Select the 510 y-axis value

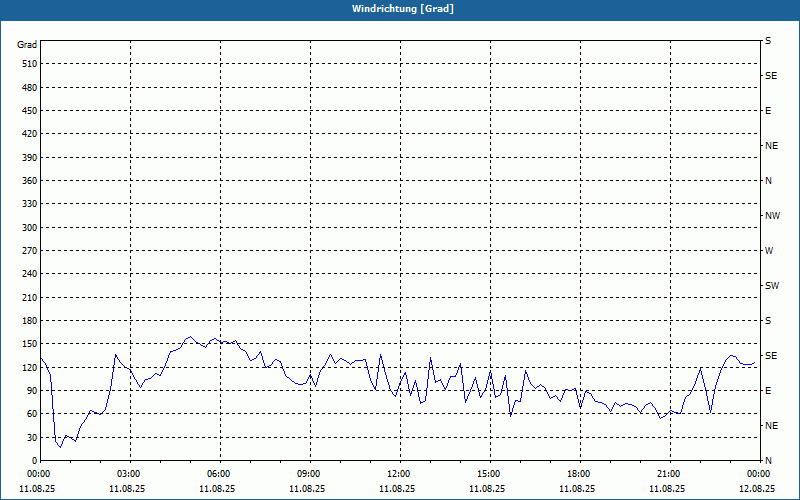click(30, 64)
